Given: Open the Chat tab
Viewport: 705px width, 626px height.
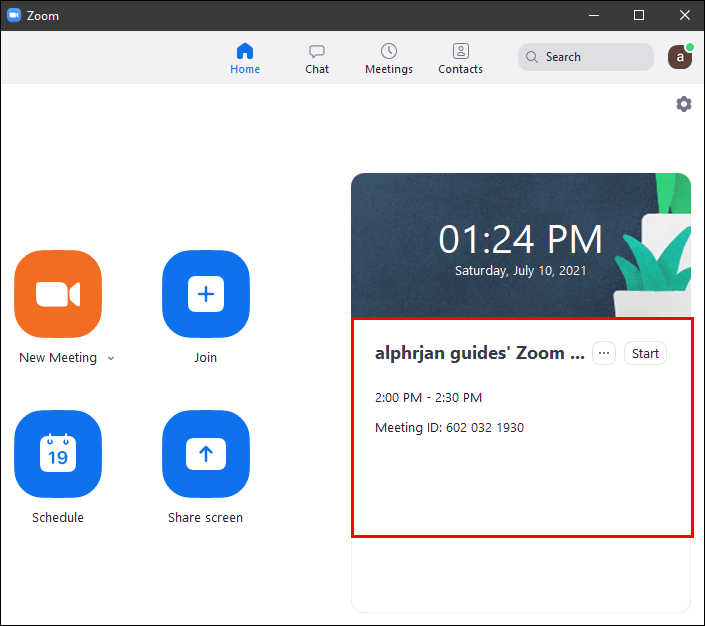Looking at the screenshot, I should pyautogui.click(x=317, y=58).
